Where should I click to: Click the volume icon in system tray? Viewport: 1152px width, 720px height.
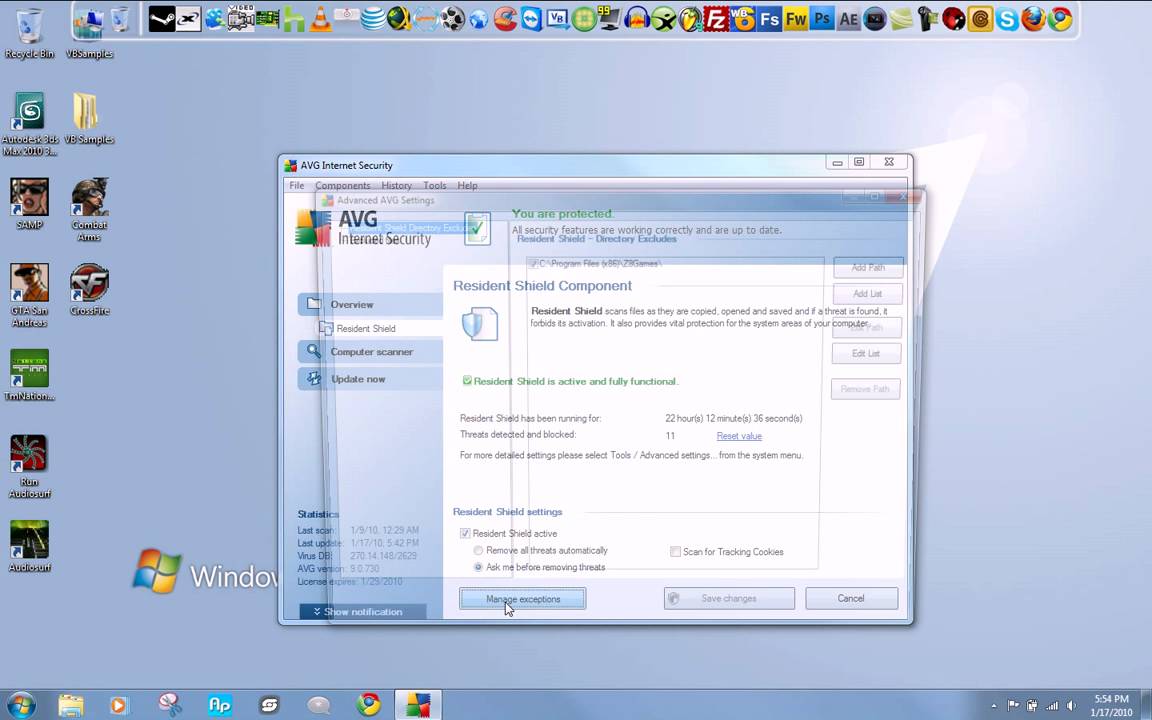click(1072, 705)
